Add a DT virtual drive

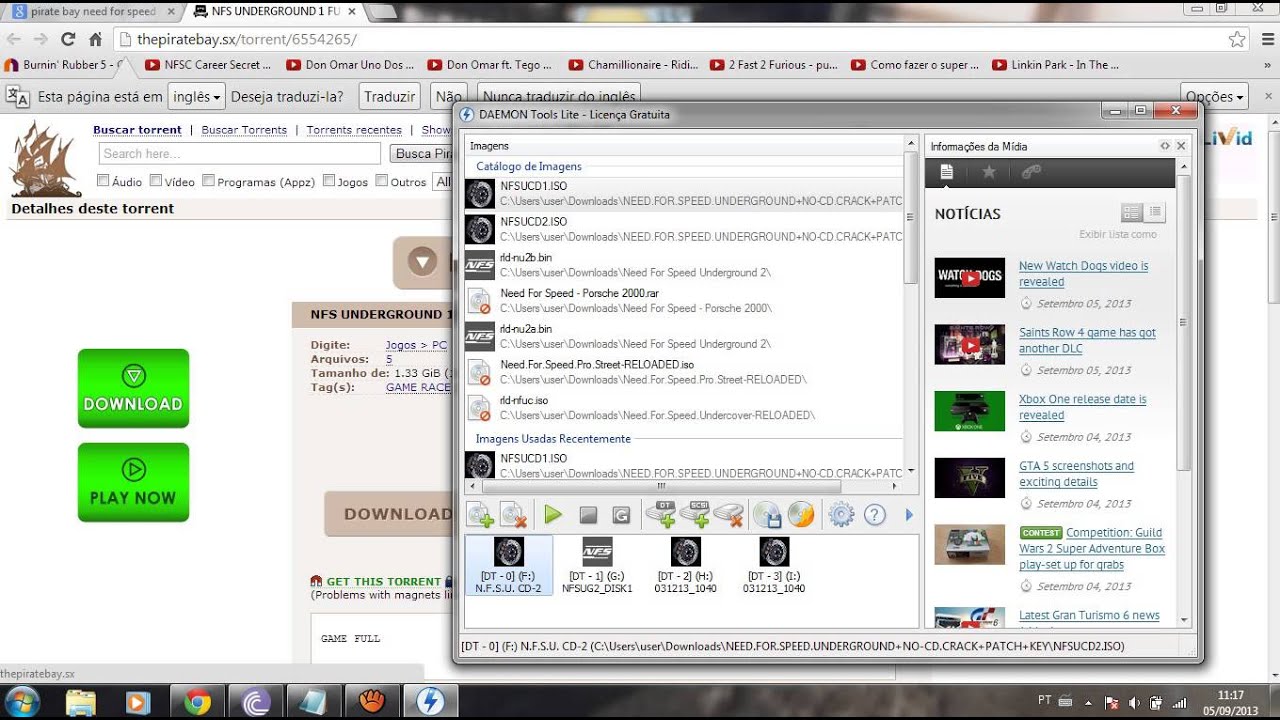(x=660, y=514)
